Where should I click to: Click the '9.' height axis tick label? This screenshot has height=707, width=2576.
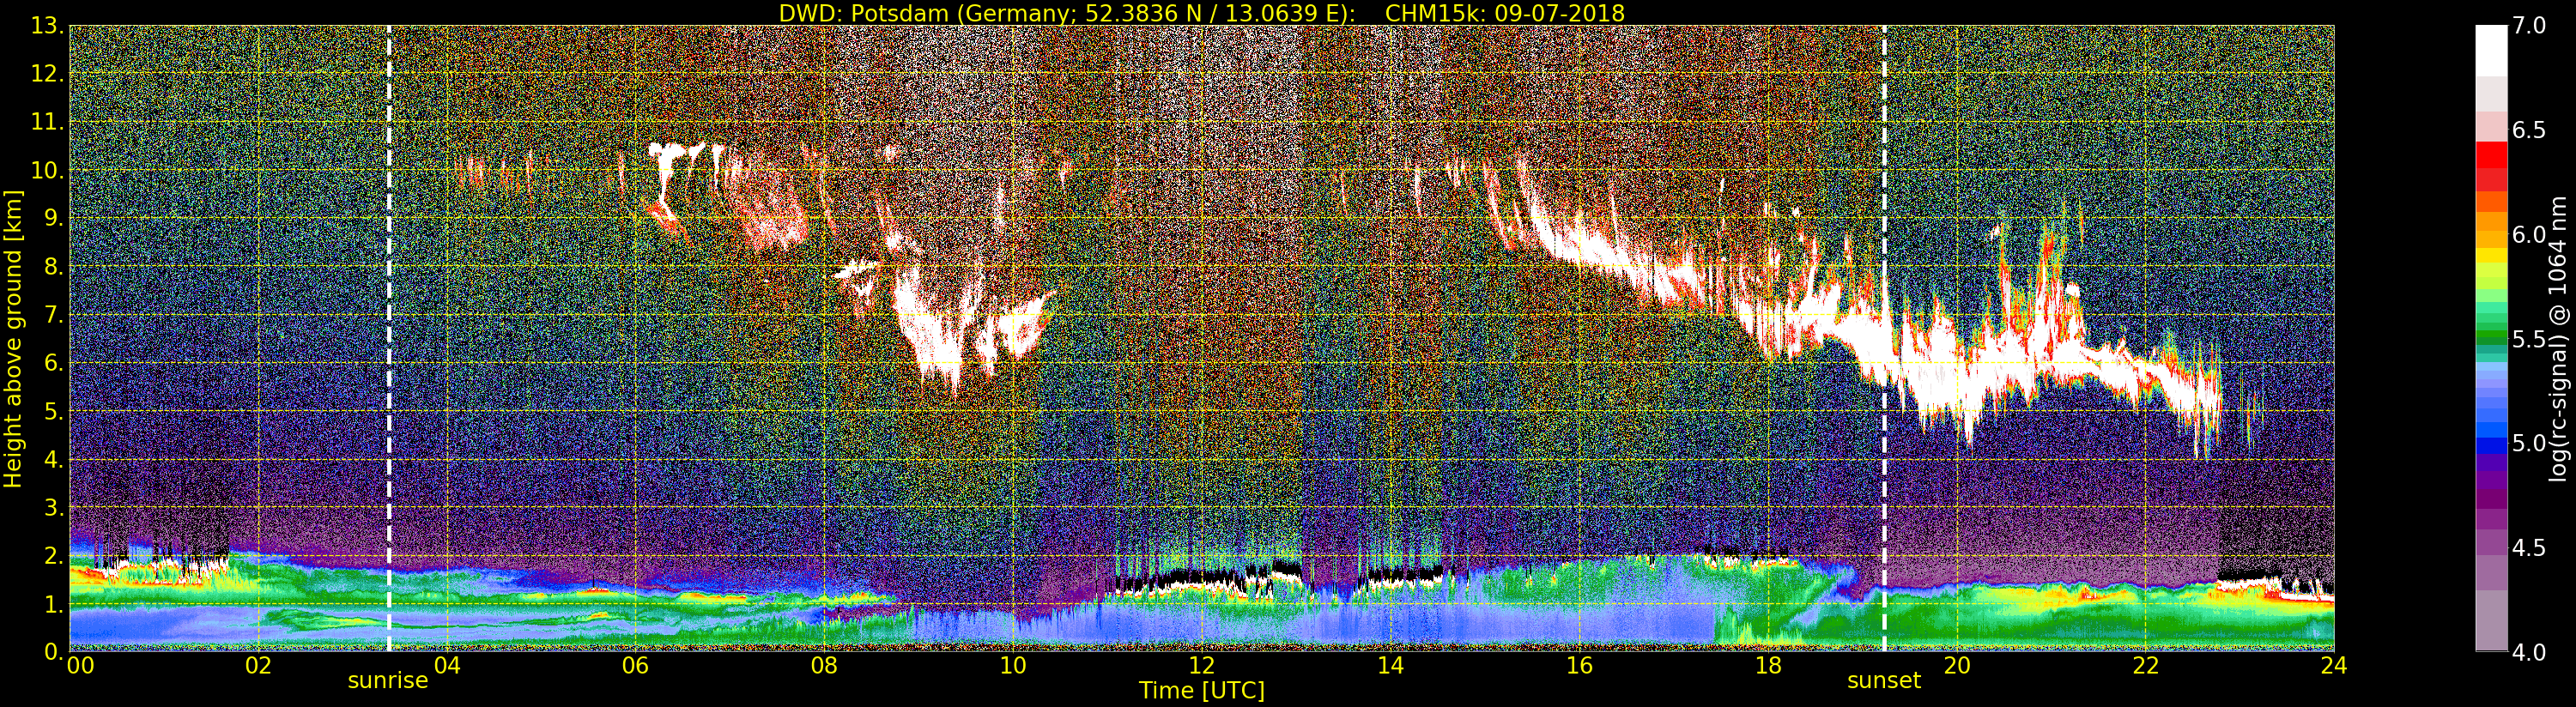[53, 218]
